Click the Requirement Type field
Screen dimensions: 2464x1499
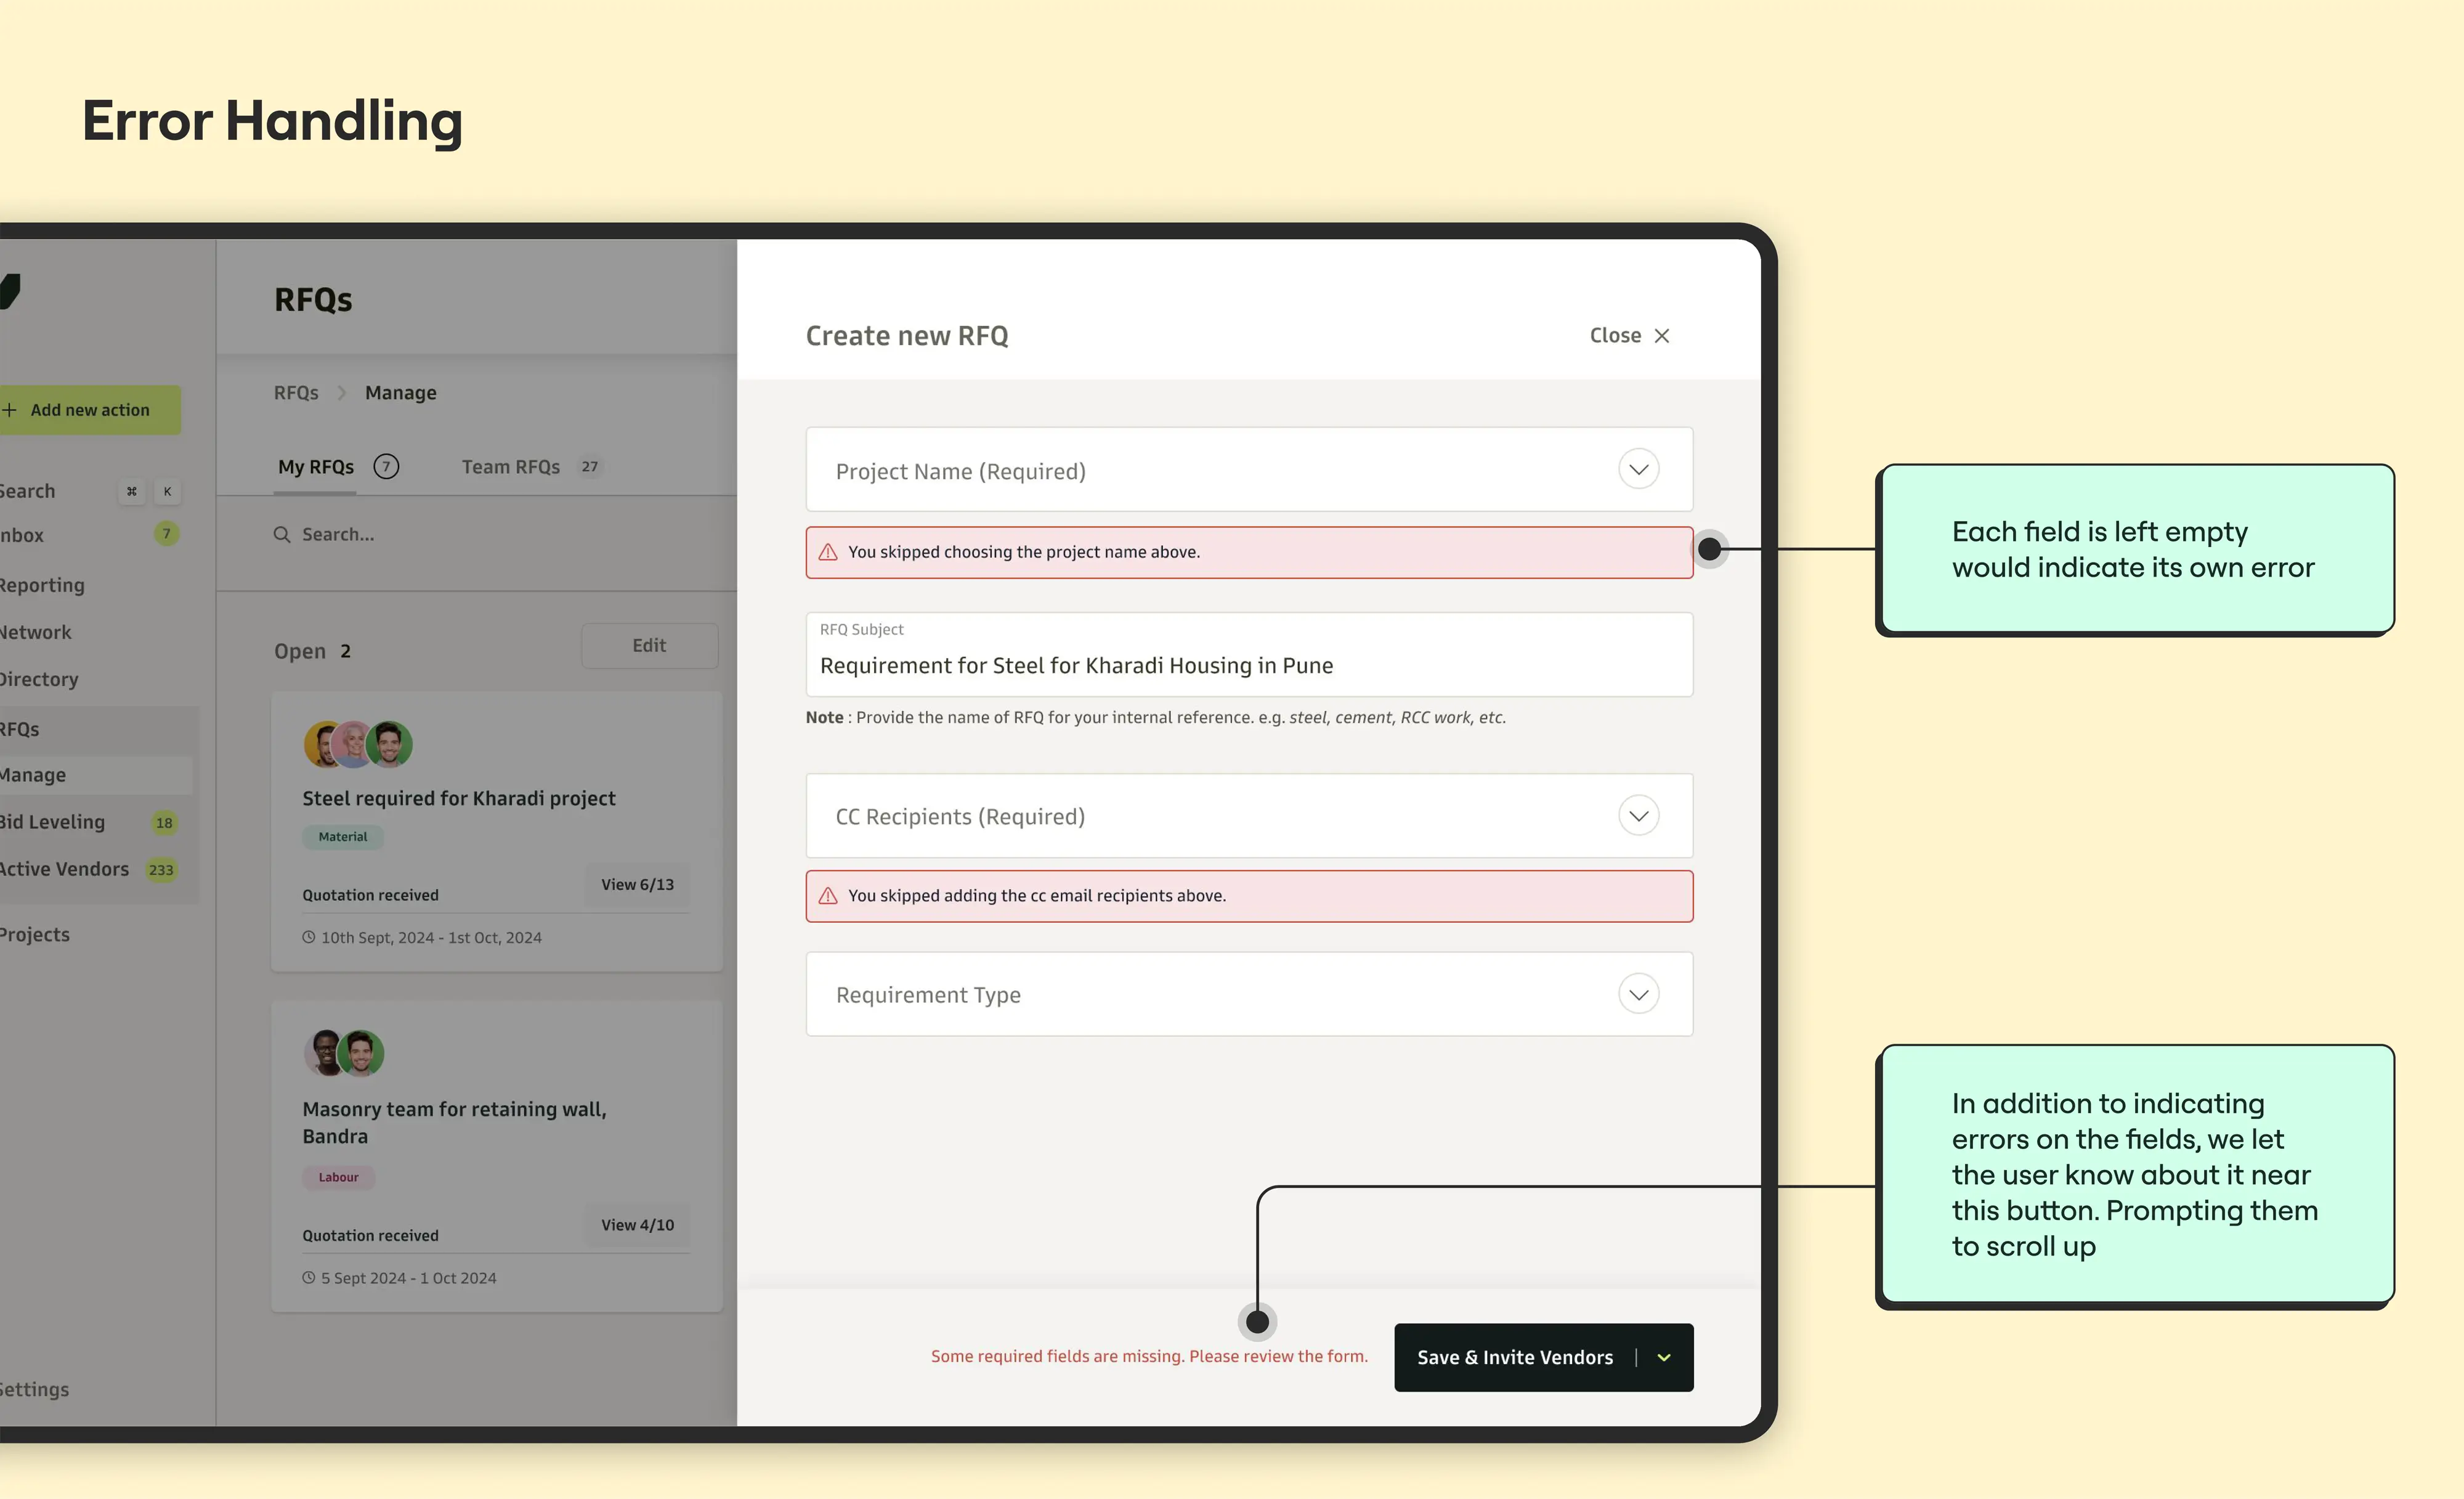pos(1249,994)
